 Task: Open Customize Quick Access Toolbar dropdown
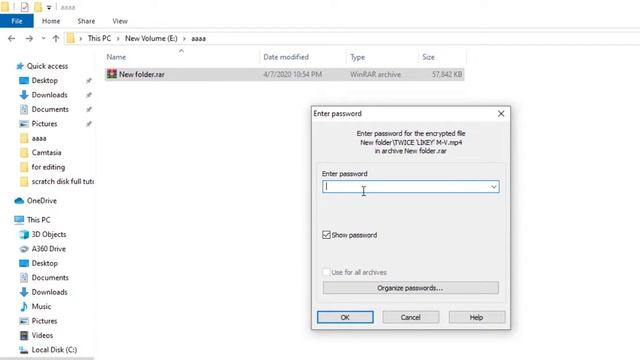pos(49,7)
